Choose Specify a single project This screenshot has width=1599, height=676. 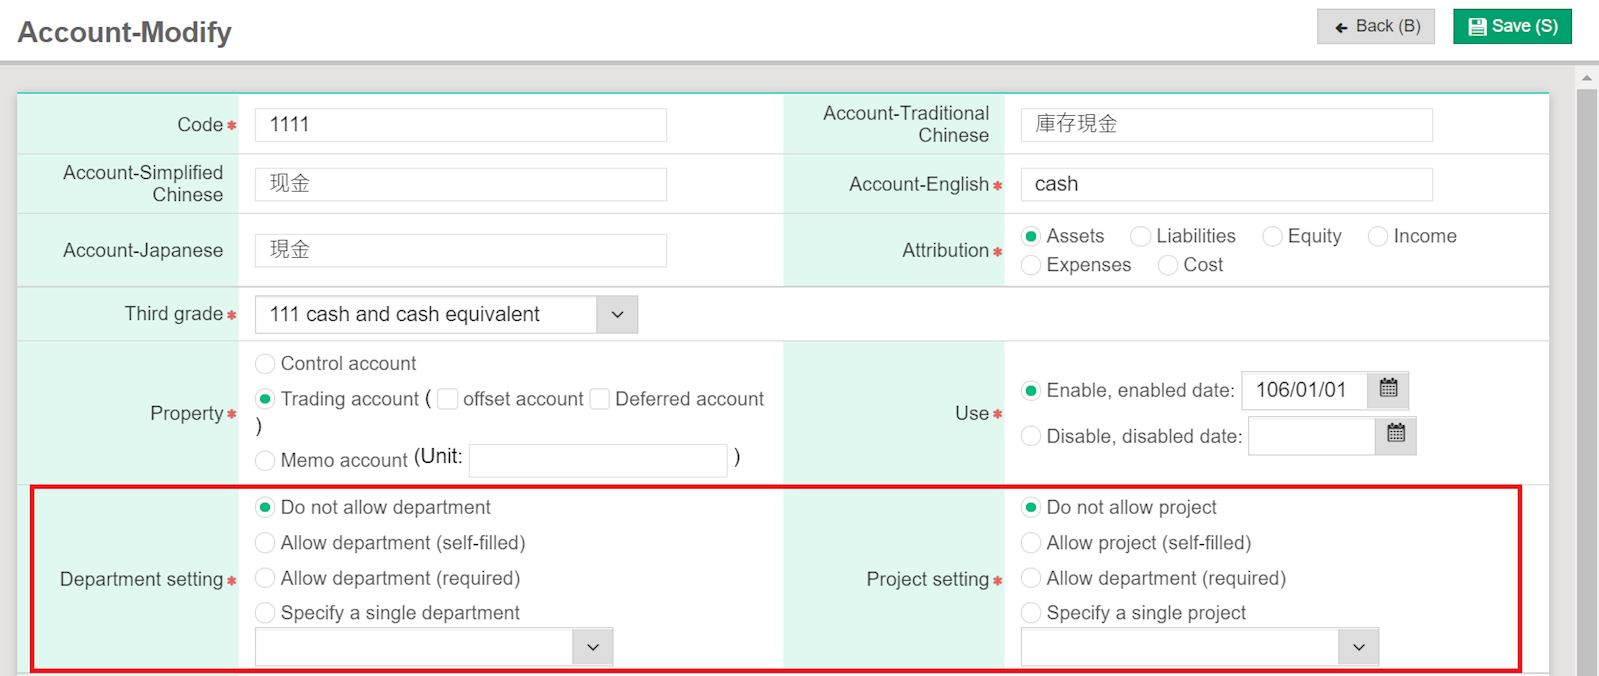pyautogui.click(x=1031, y=613)
